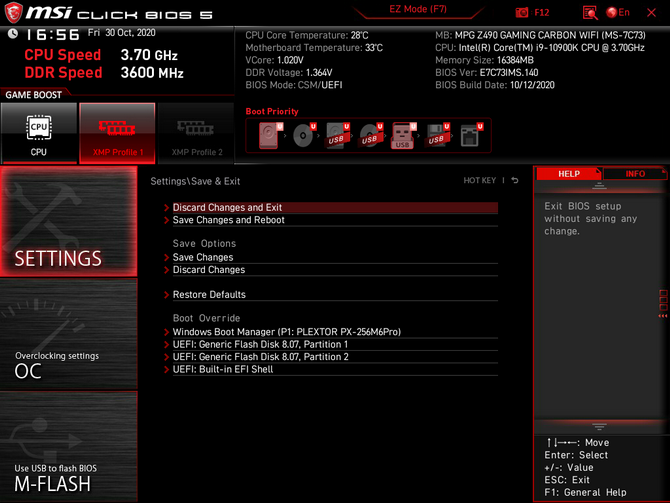Click the arrow before Discard Changes option
This screenshot has width=670, height=503.
167,270
